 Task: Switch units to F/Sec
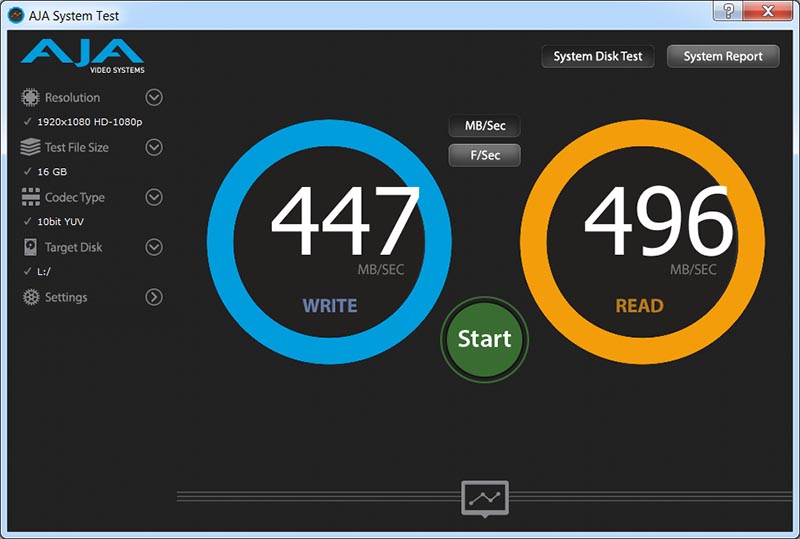485,155
